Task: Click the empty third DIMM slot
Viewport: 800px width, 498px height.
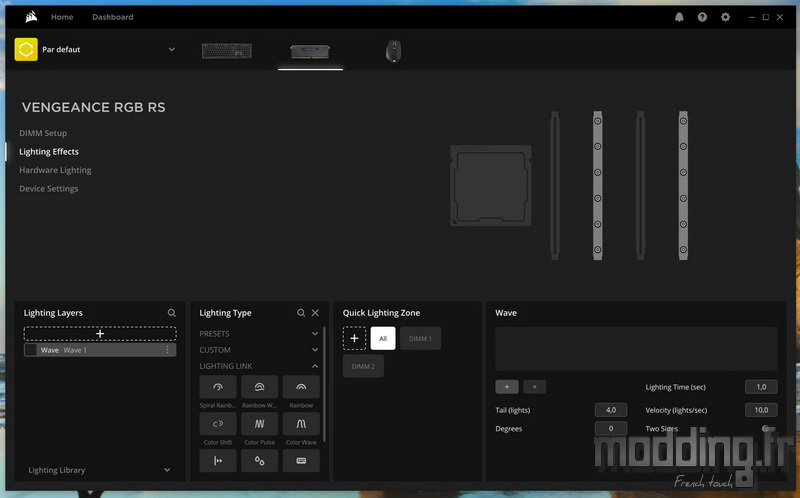Action: coord(640,186)
